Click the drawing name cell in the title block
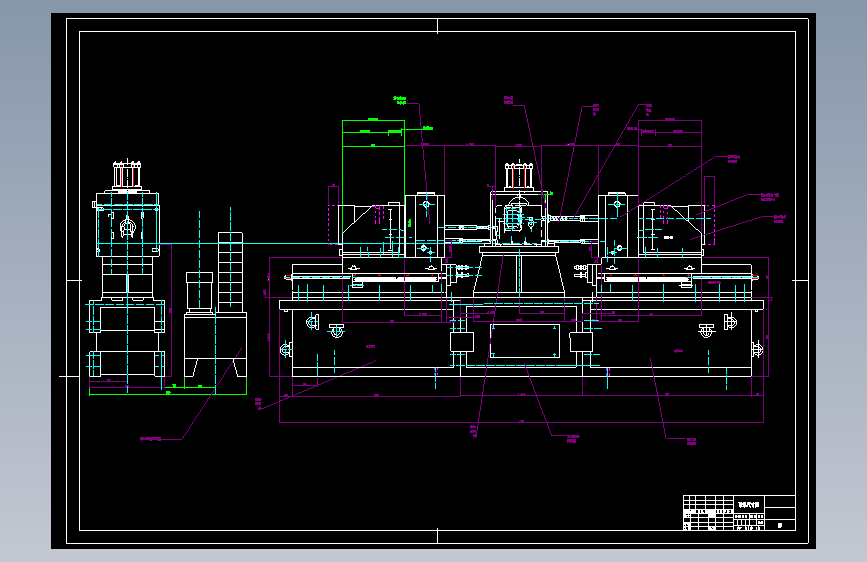The image size is (867, 562). point(749,504)
